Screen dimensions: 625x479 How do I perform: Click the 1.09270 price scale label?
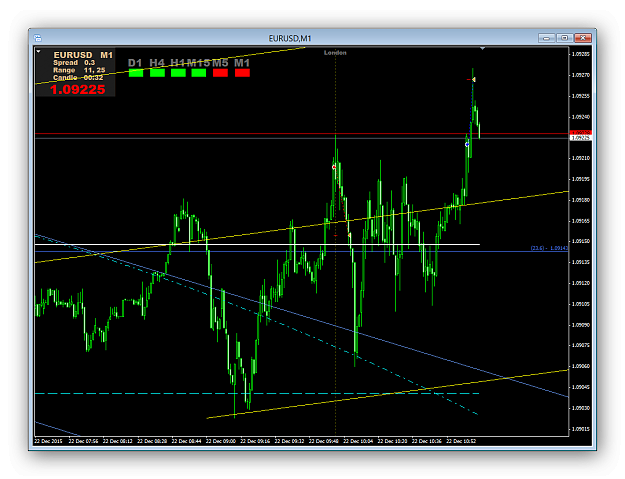[x=581, y=75]
